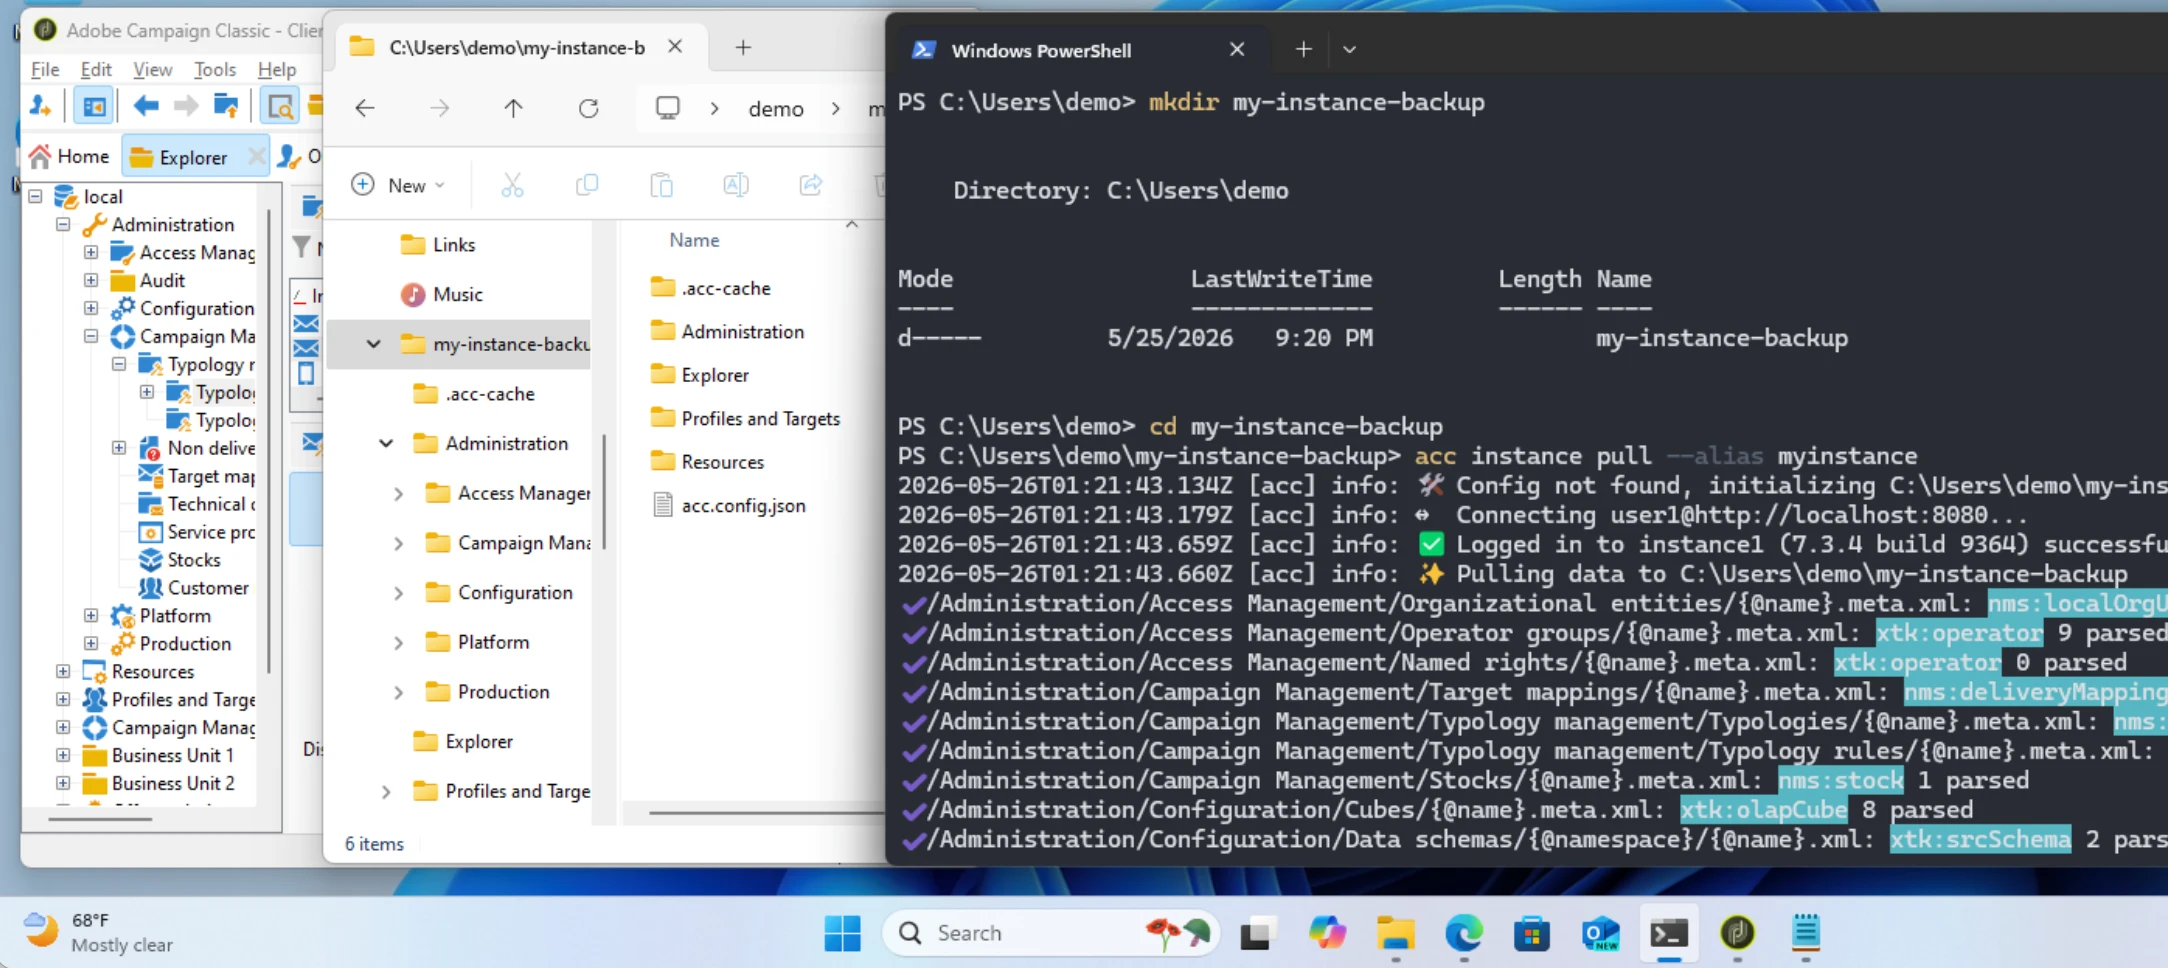
Task: Collapse the Administration node in Campaign tree
Action: coord(63,224)
